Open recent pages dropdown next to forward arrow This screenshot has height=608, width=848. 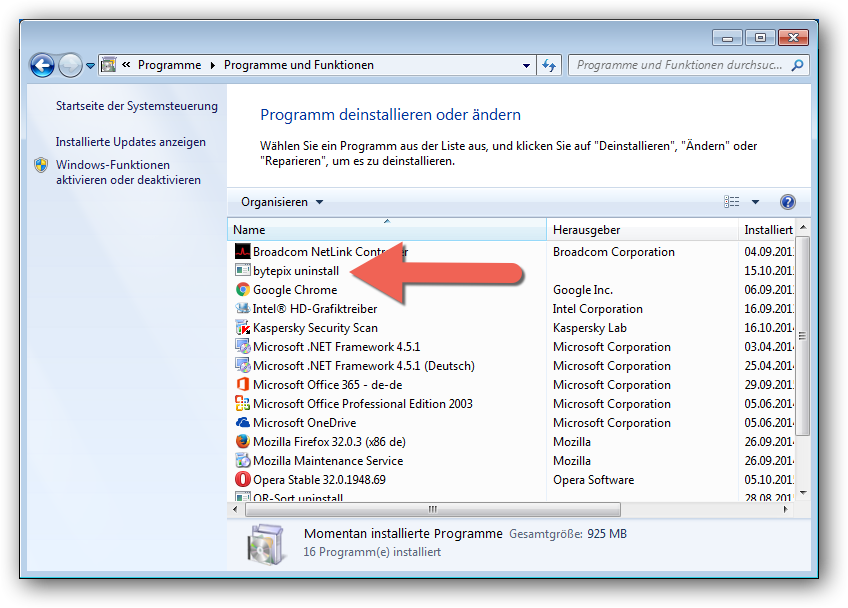click(x=90, y=66)
